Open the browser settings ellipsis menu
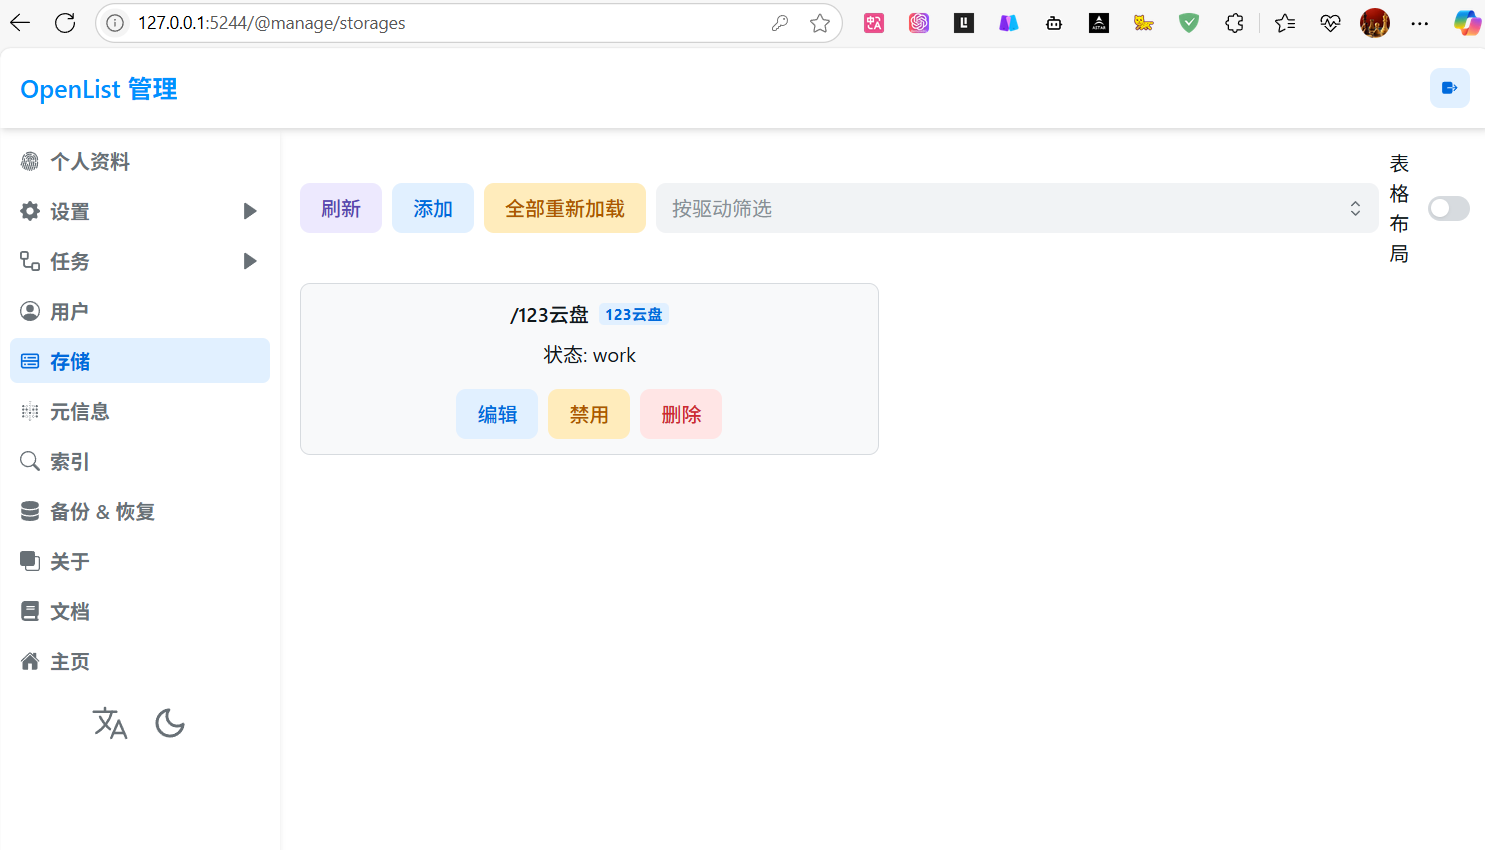 (1420, 23)
